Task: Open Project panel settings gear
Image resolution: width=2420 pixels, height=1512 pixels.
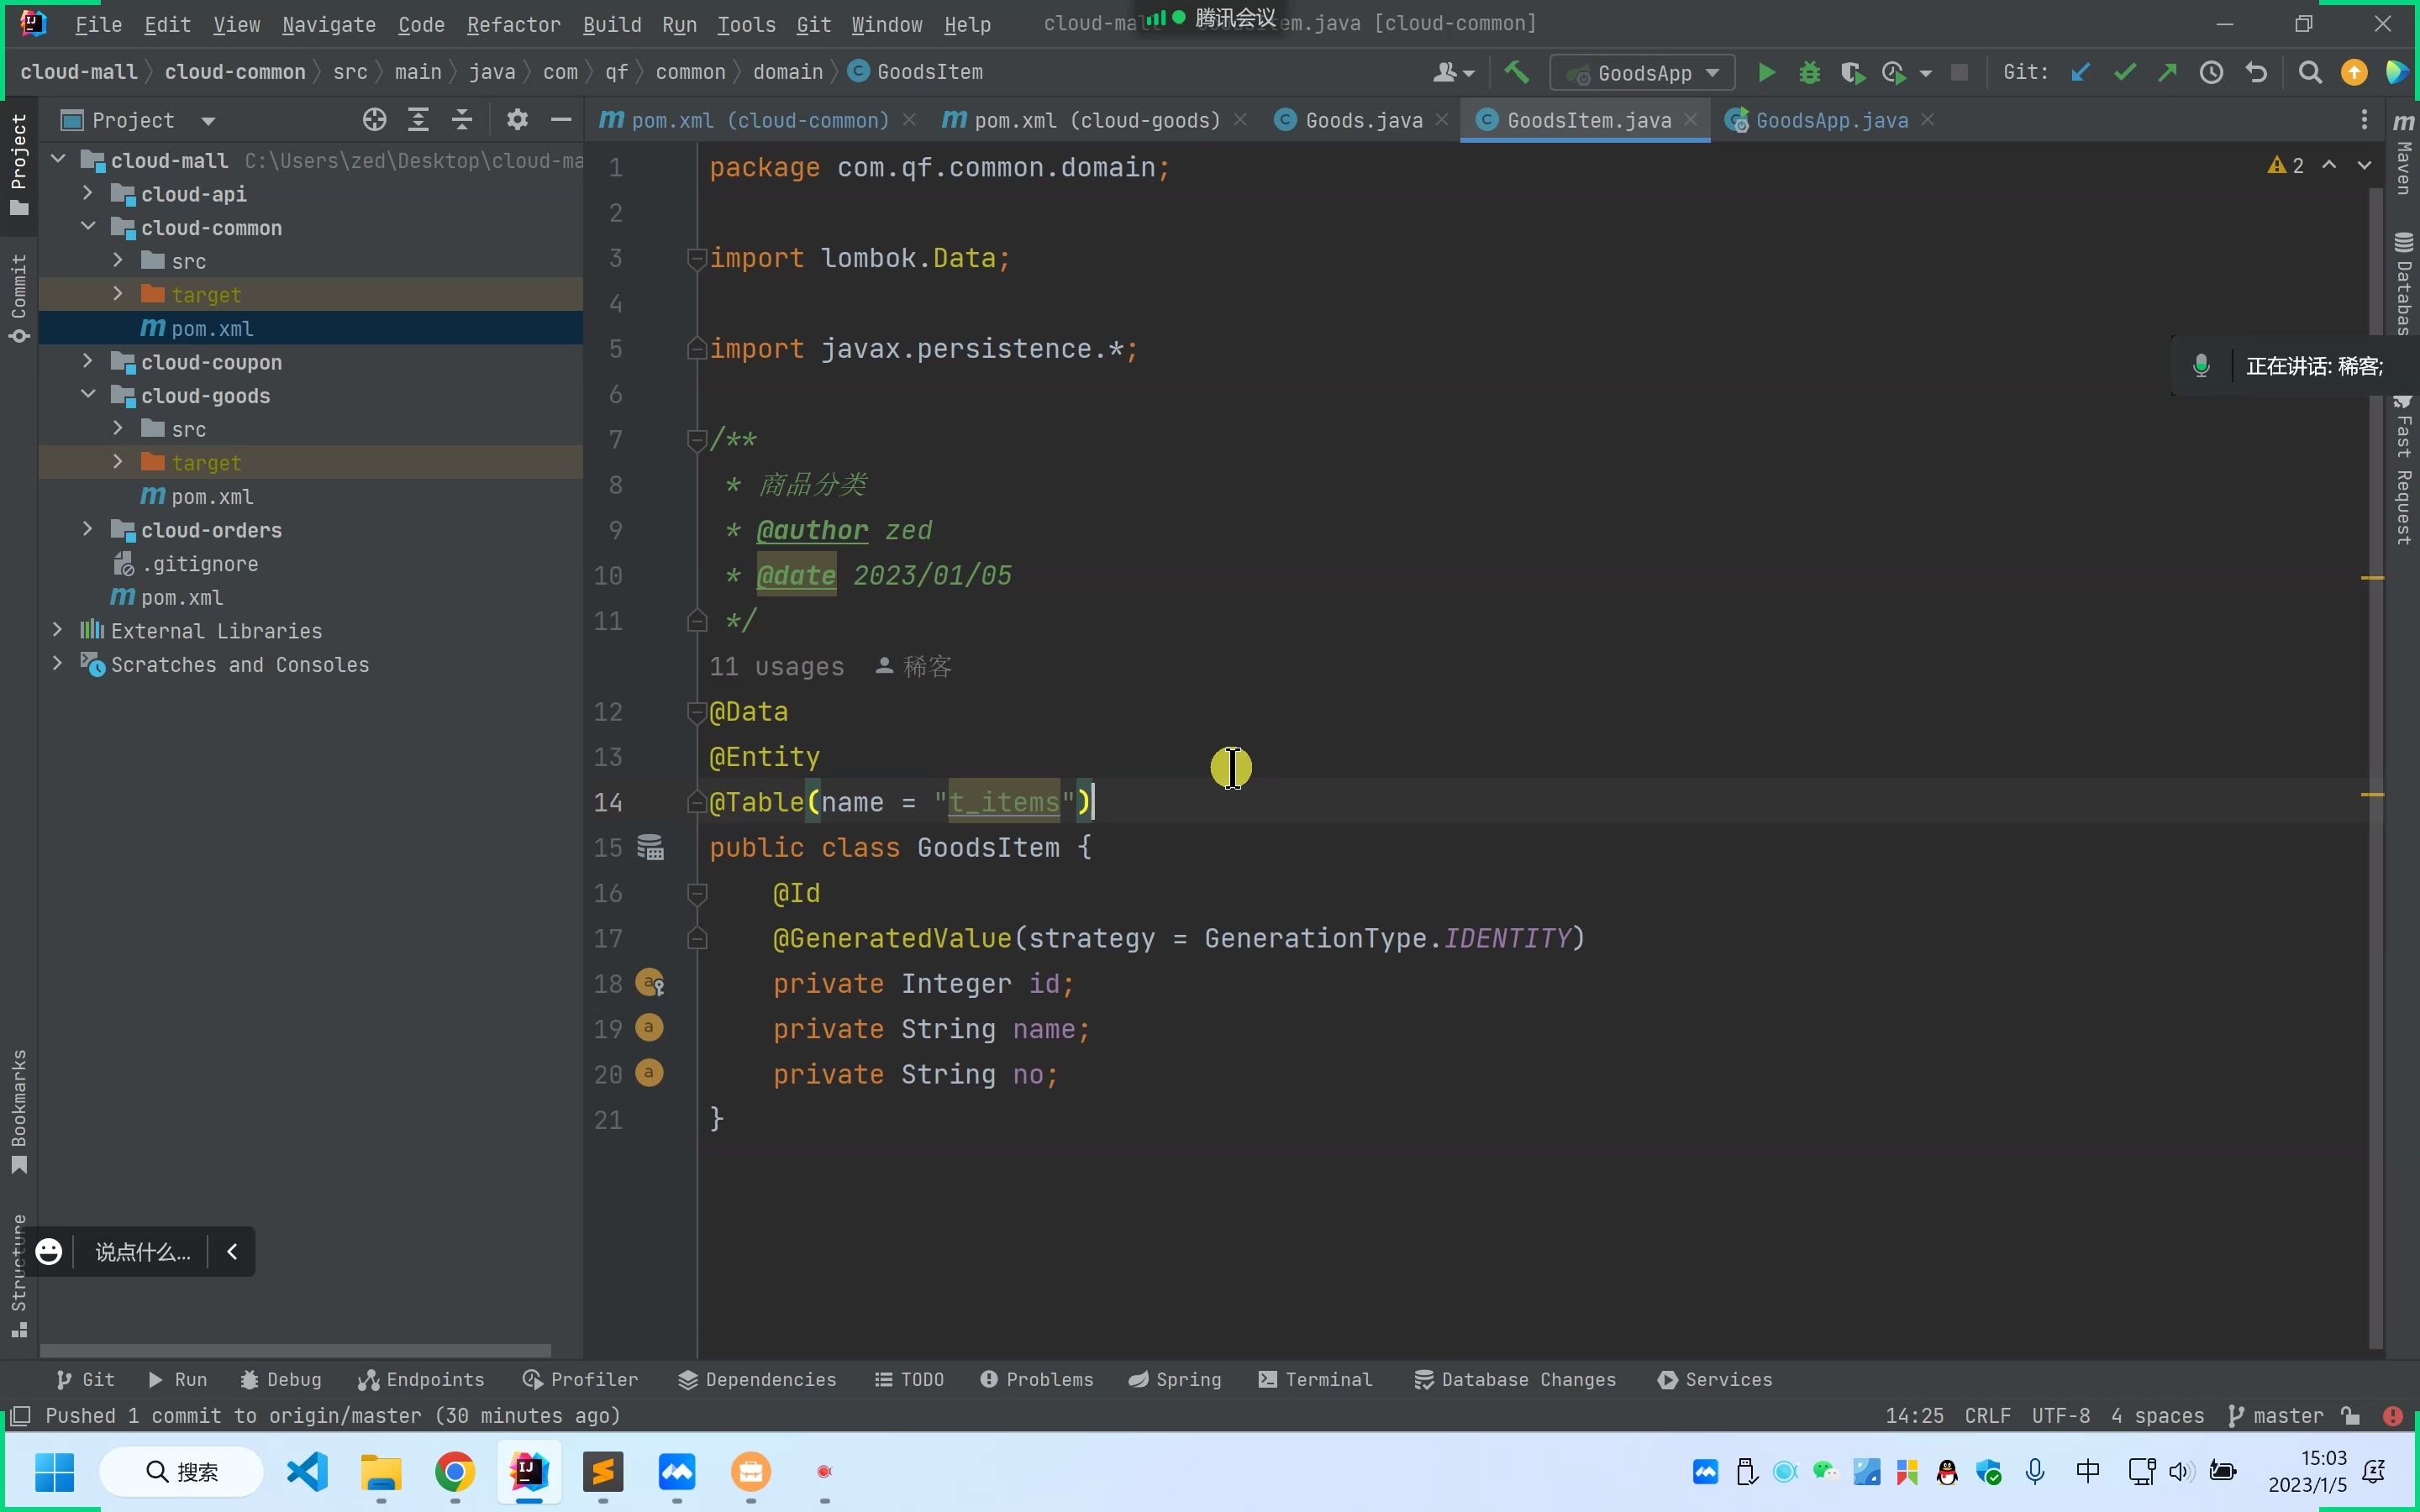Action: coord(516,120)
